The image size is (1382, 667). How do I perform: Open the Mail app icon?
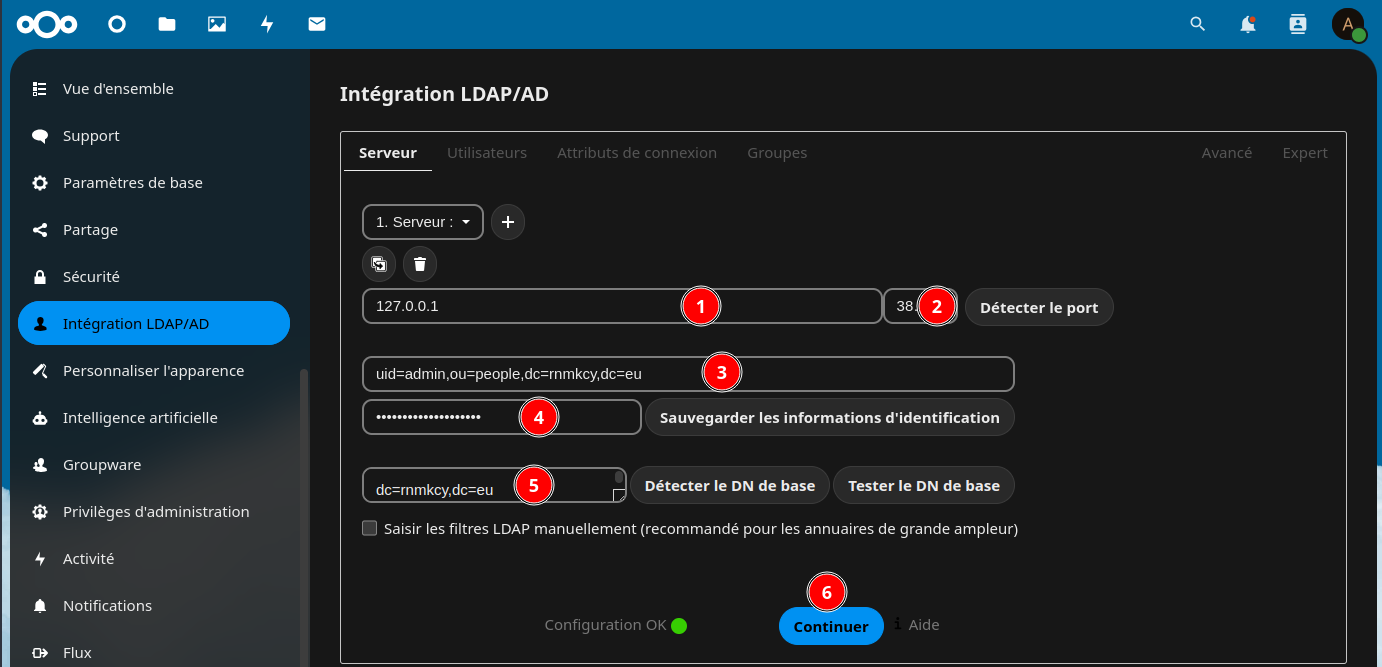pyautogui.click(x=317, y=24)
